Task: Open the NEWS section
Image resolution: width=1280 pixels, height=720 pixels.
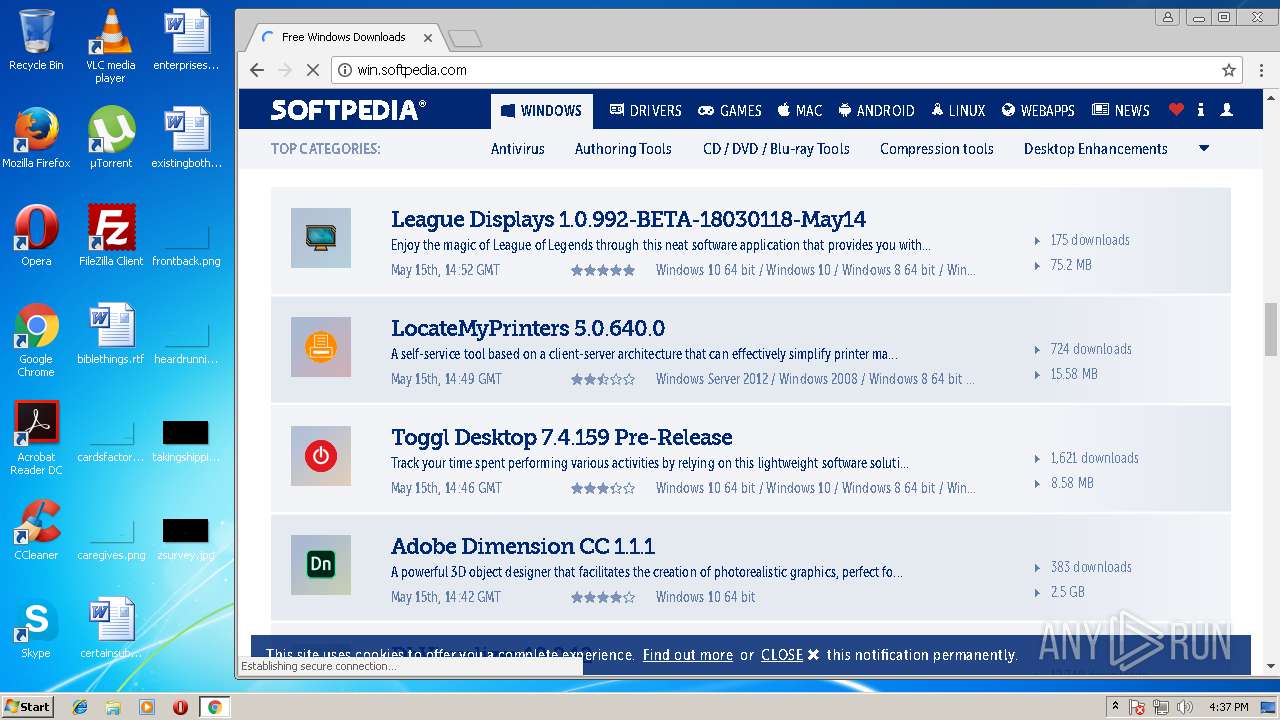Action: click(x=1121, y=111)
